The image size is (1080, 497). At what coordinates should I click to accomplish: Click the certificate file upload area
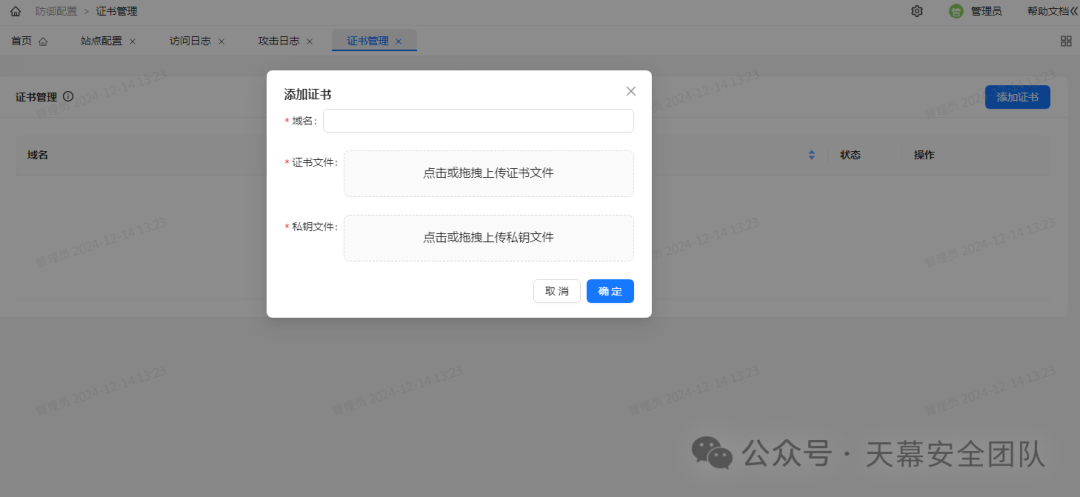tap(488, 173)
